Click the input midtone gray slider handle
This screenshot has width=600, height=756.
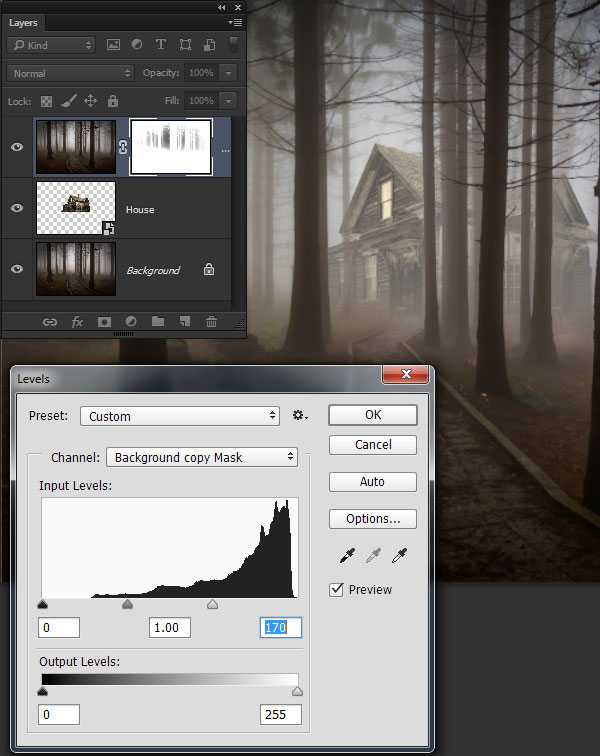(127, 604)
